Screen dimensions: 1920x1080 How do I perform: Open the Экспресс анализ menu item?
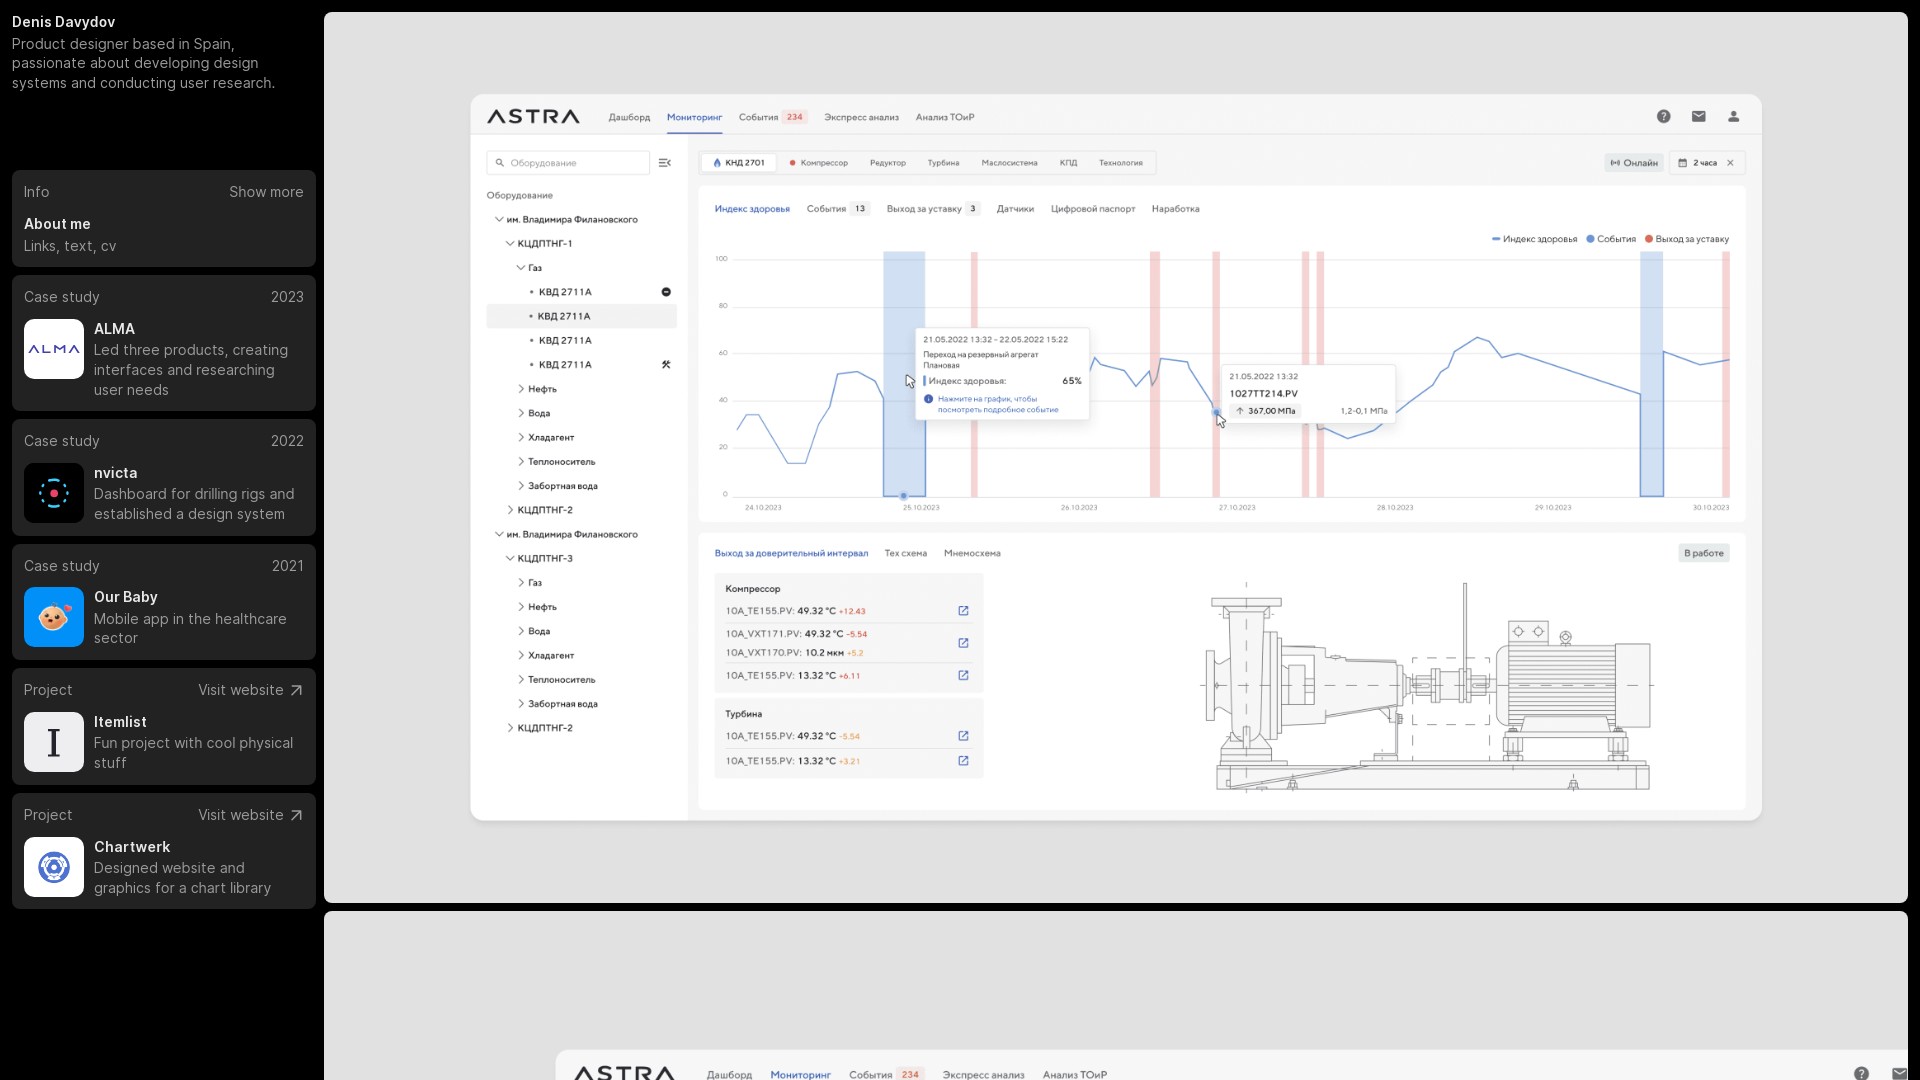click(861, 117)
